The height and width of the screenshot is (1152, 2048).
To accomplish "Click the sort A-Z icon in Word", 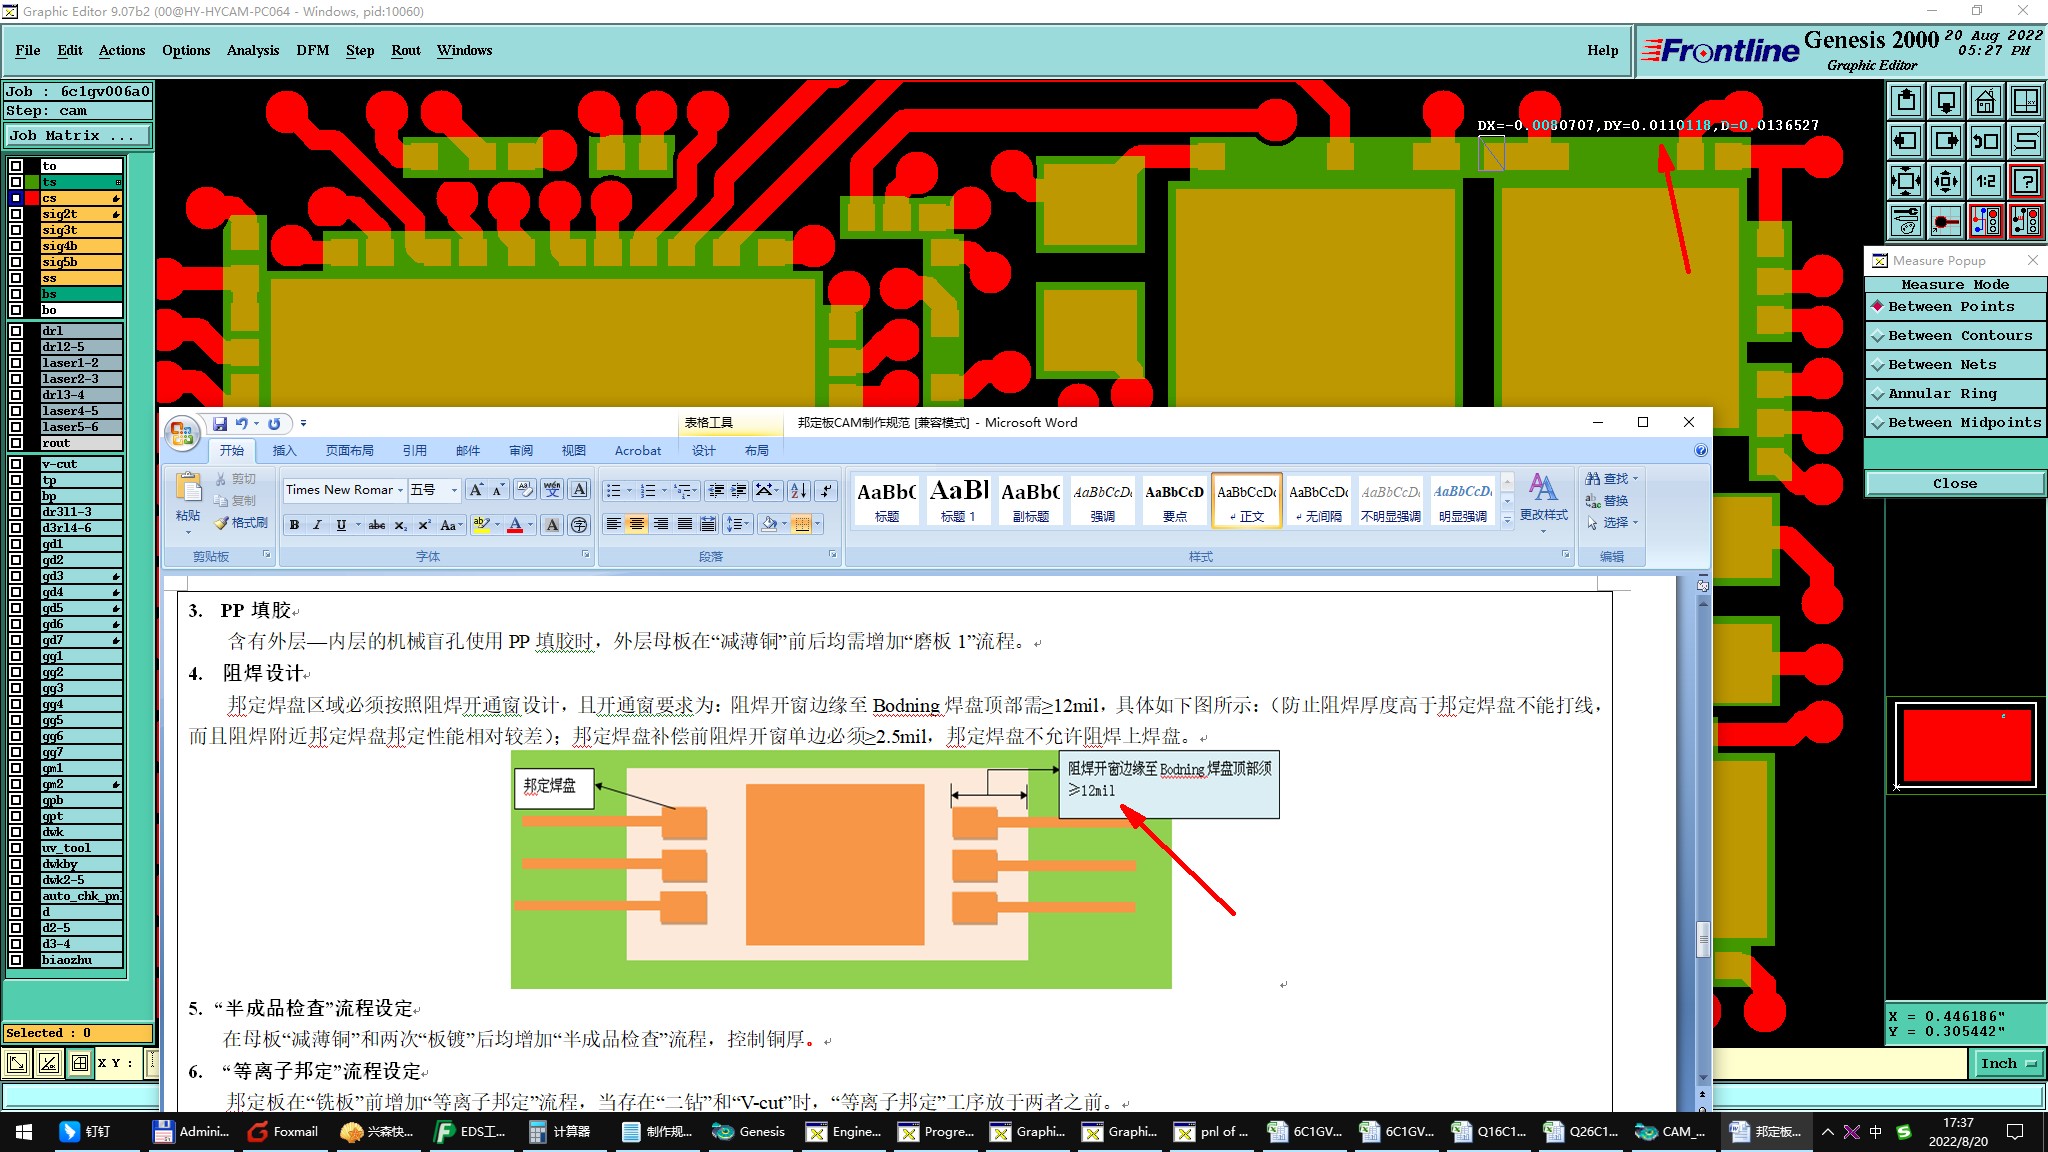I will coord(798,490).
